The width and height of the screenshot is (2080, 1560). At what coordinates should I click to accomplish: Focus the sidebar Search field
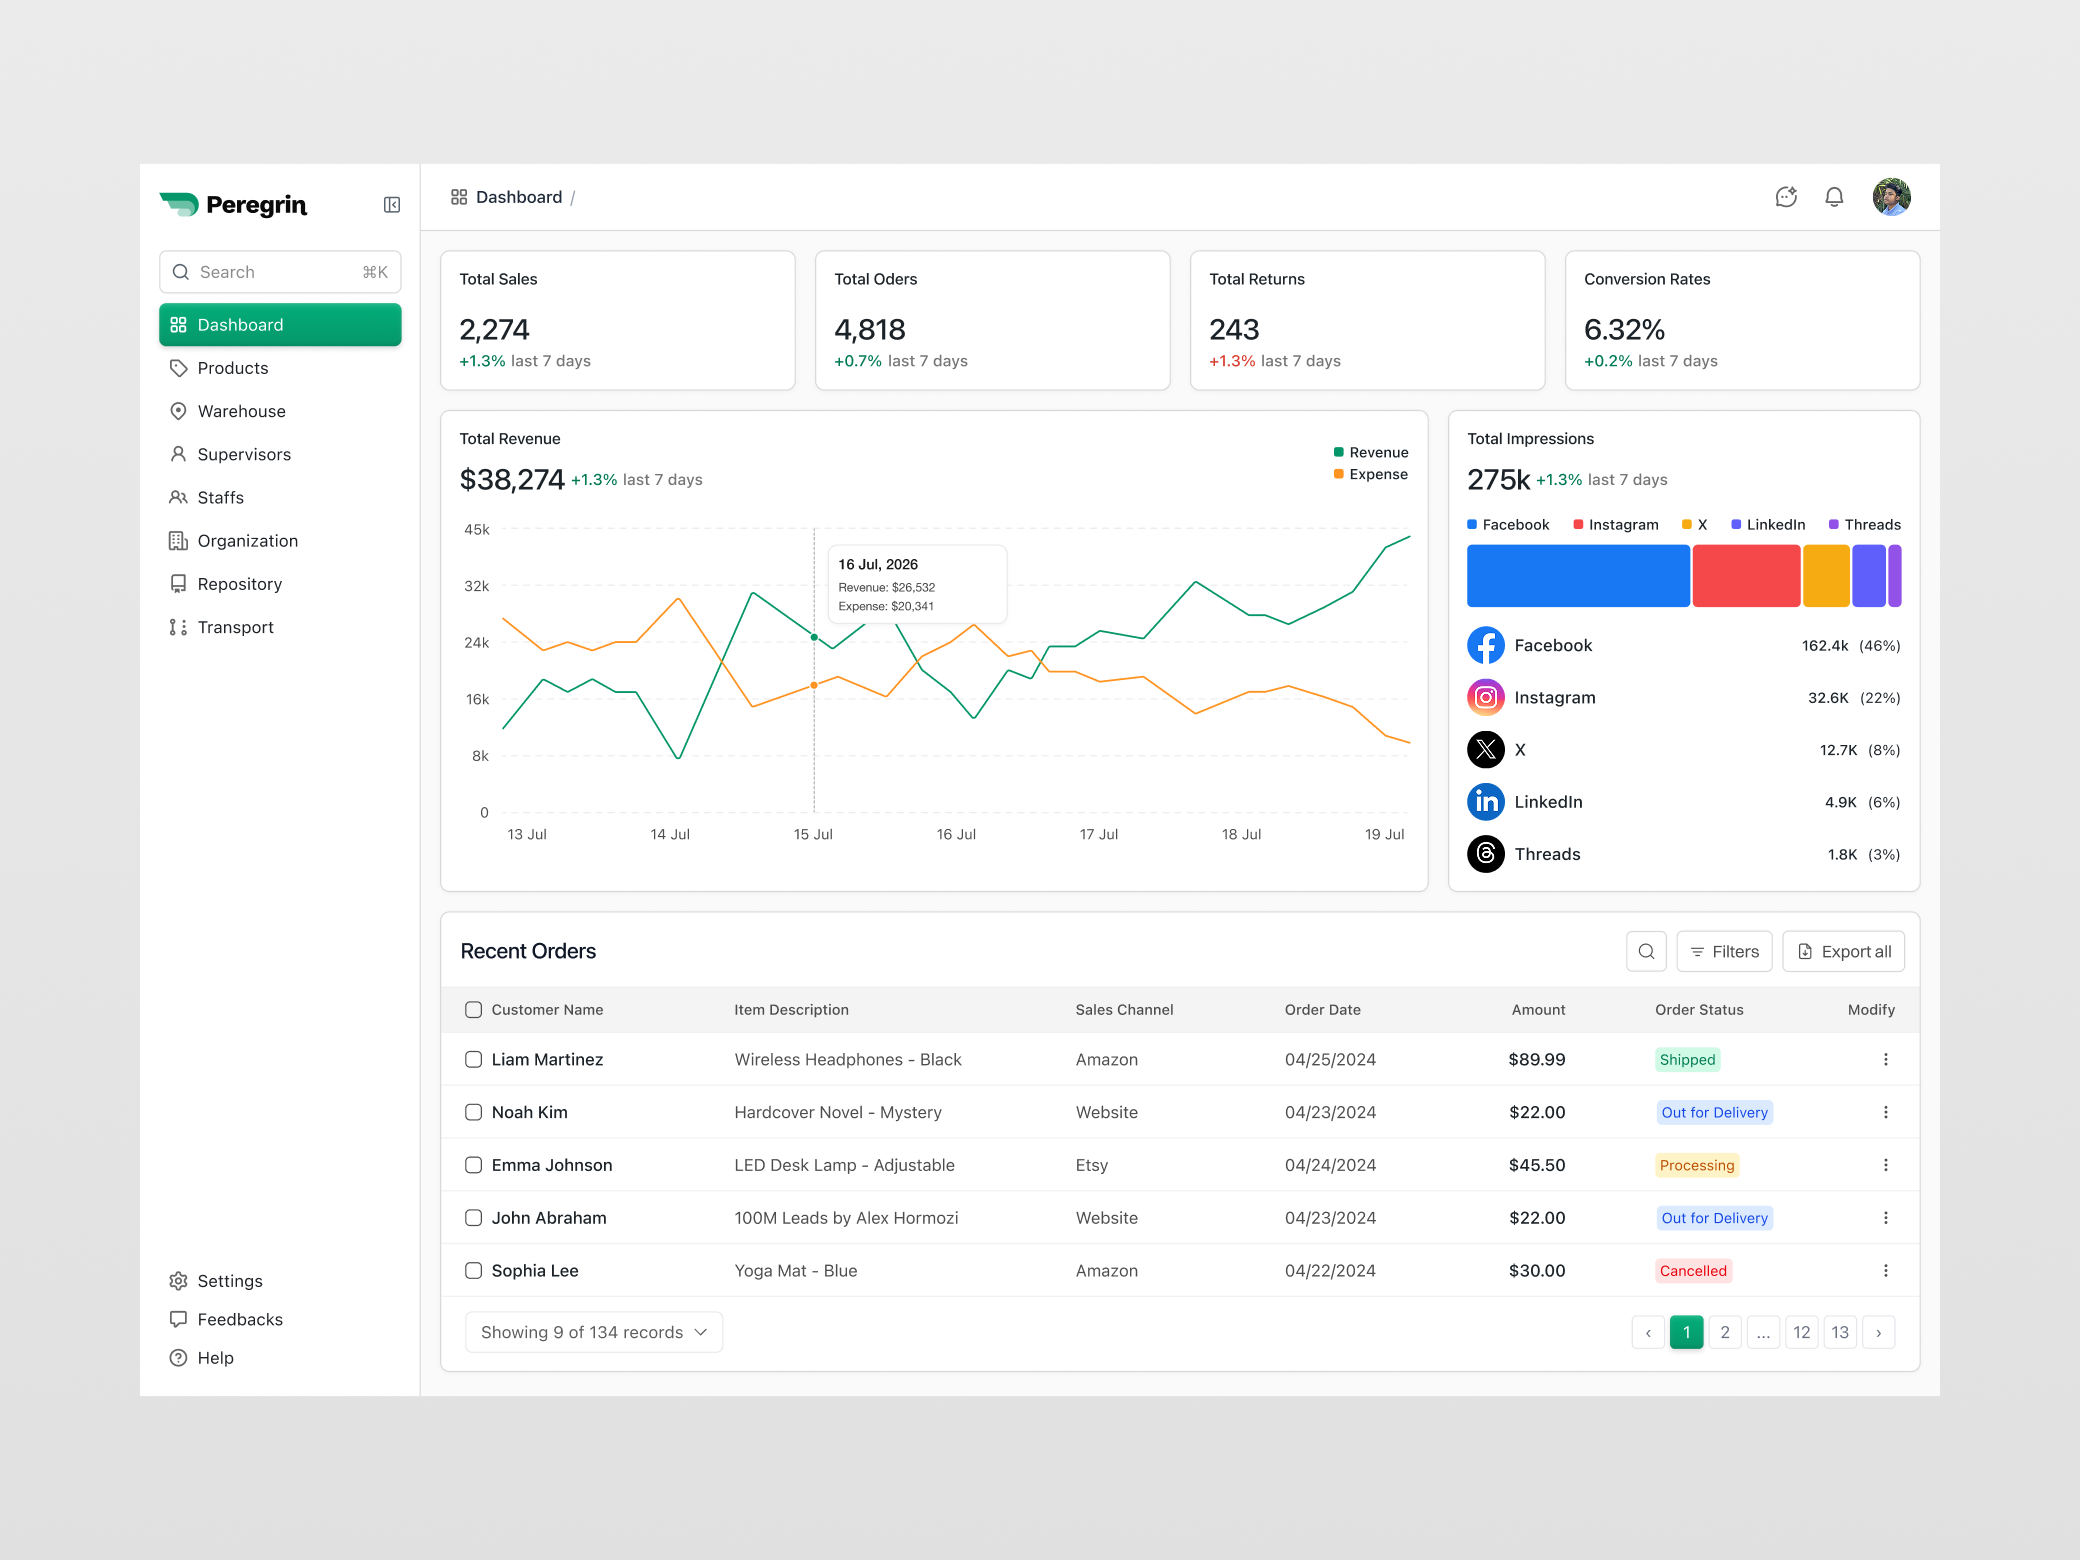click(x=280, y=272)
